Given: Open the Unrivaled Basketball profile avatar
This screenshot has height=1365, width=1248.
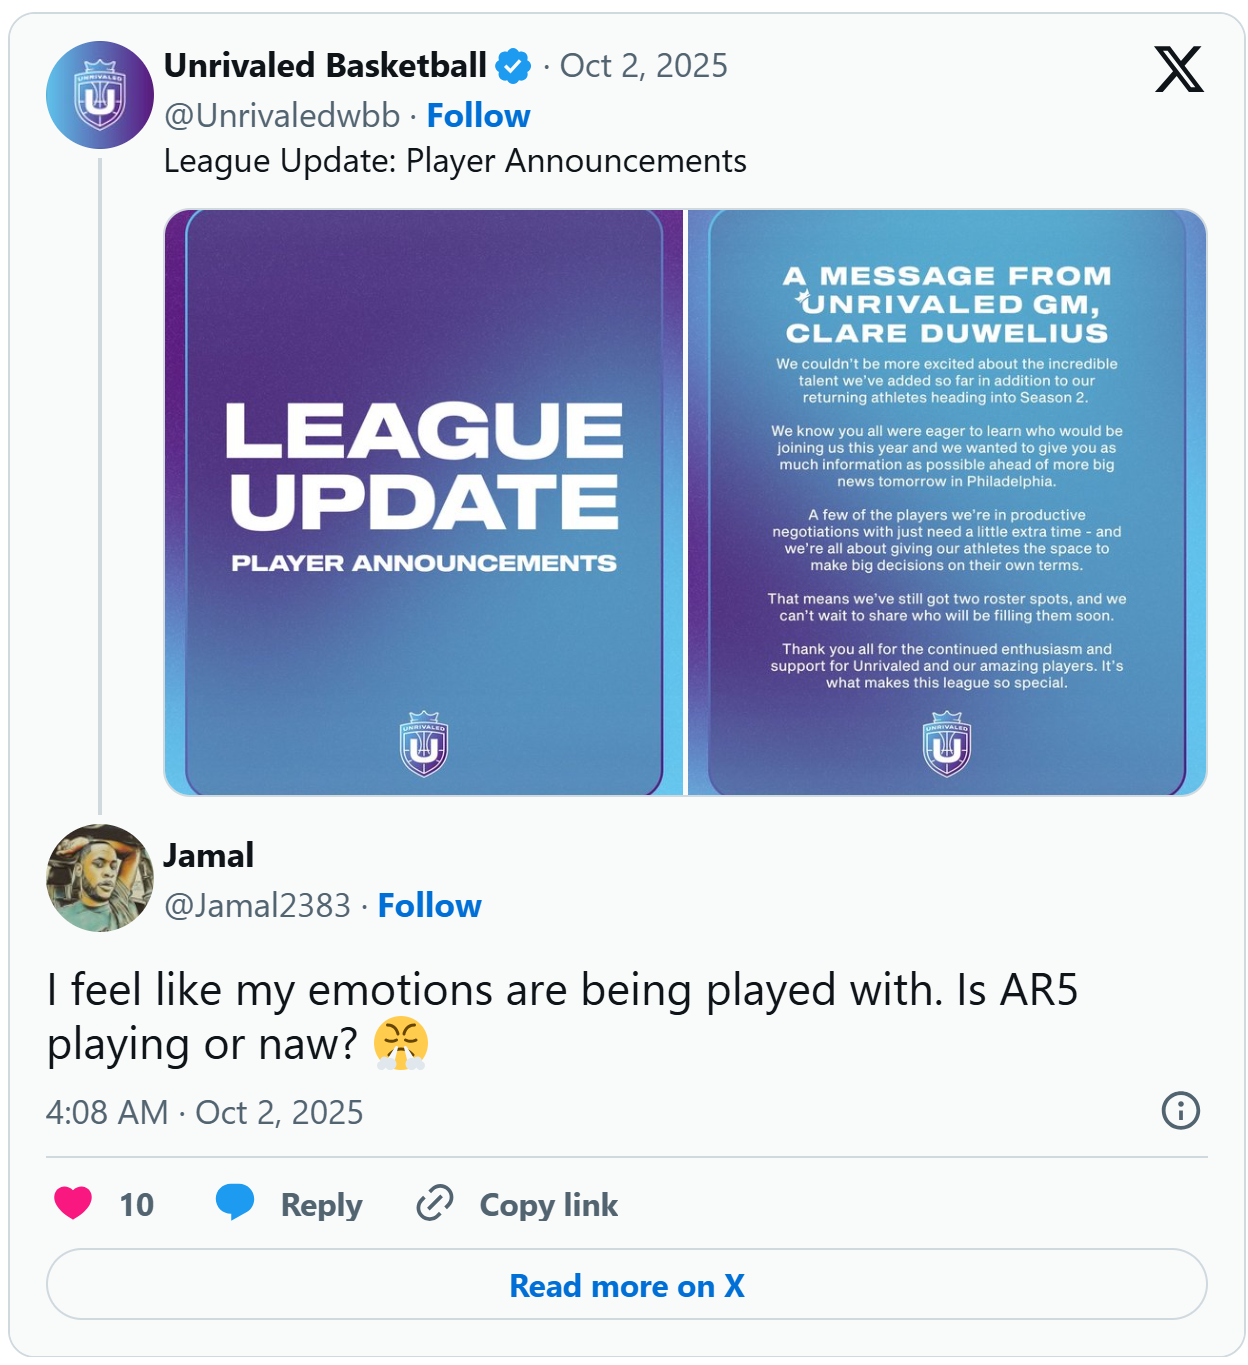Looking at the screenshot, I should [100, 95].
